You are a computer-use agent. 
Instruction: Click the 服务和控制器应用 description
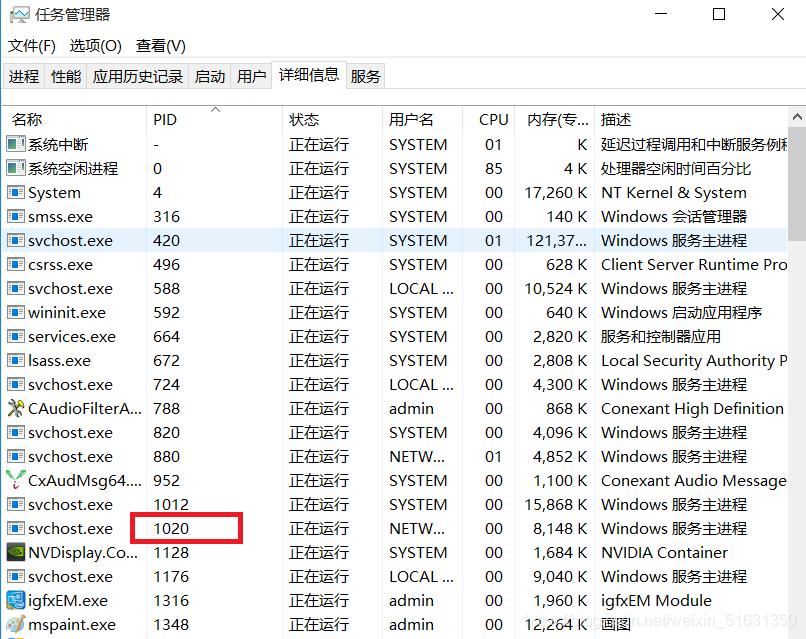661,336
